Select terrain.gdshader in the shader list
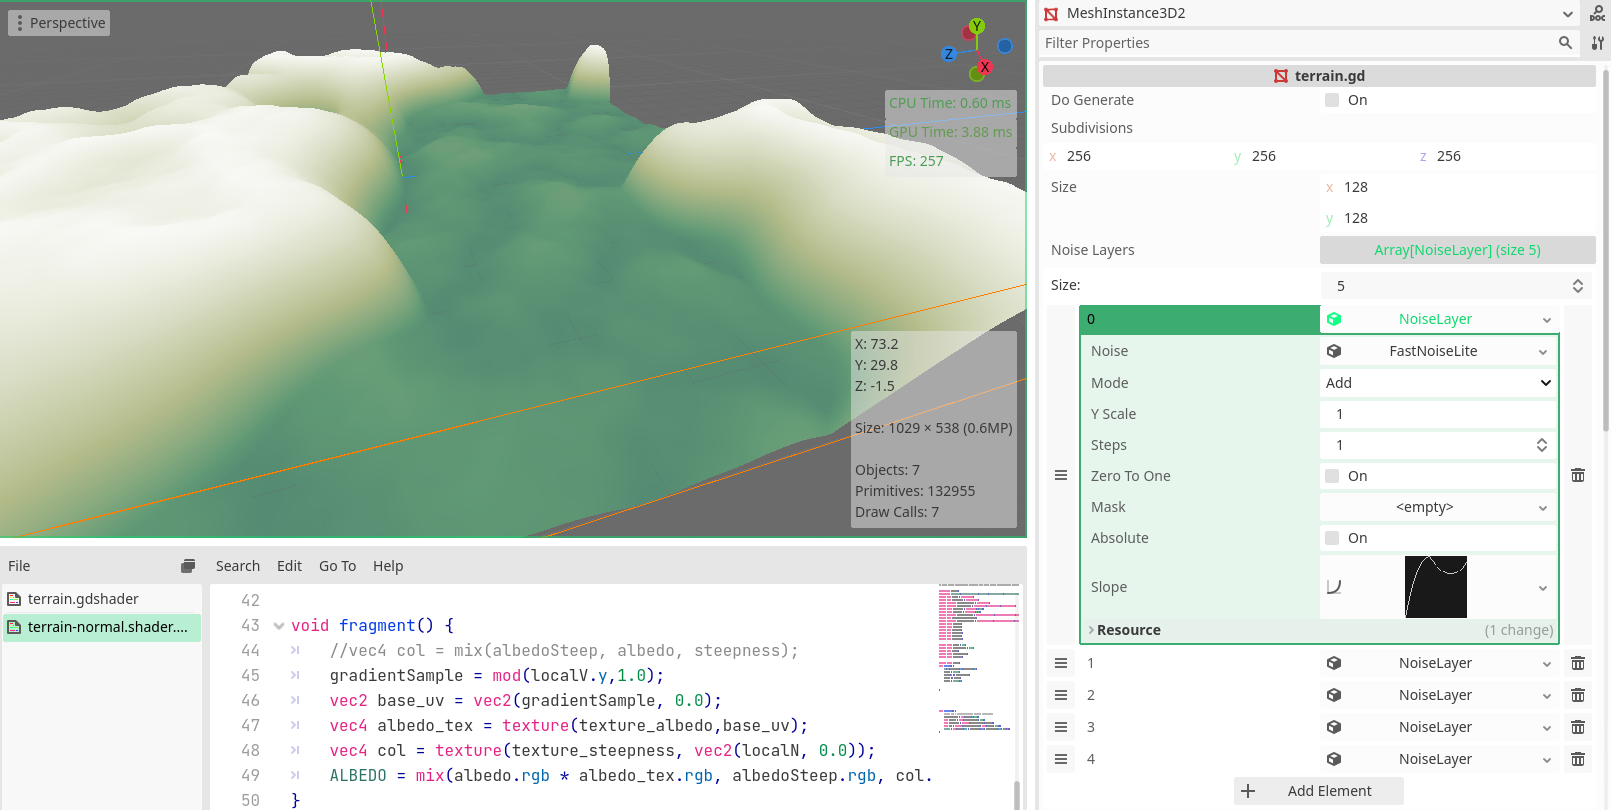1611x810 pixels. click(102, 599)
